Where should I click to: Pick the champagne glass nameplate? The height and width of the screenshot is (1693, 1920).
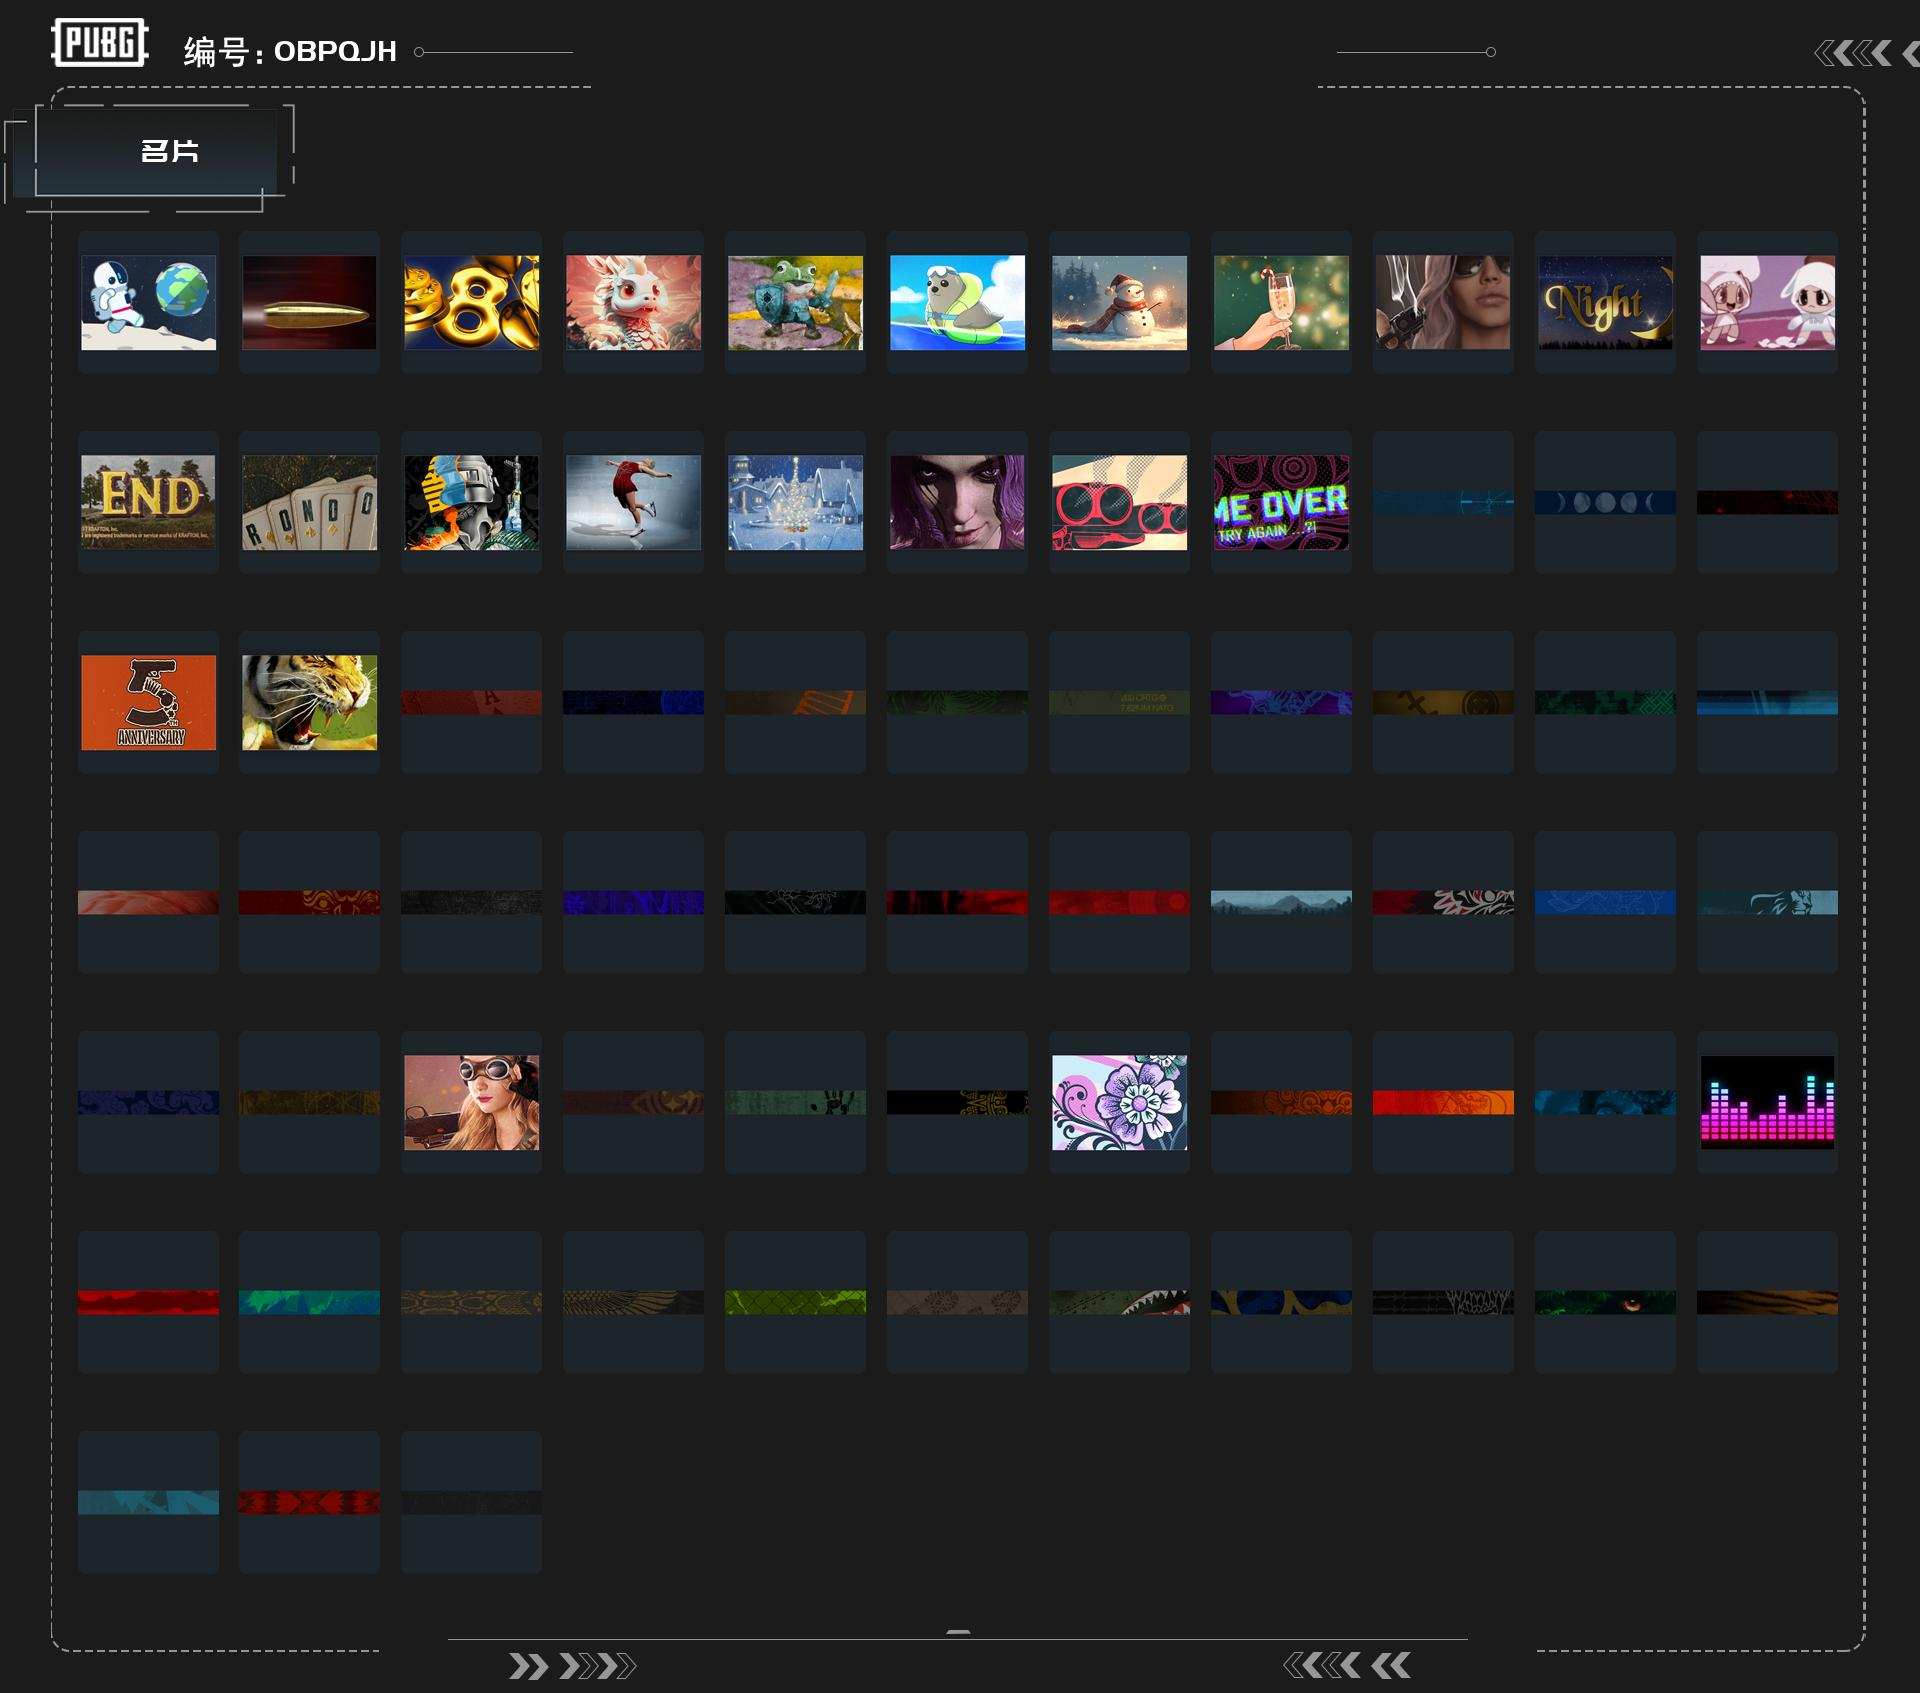coord(1281,302)
